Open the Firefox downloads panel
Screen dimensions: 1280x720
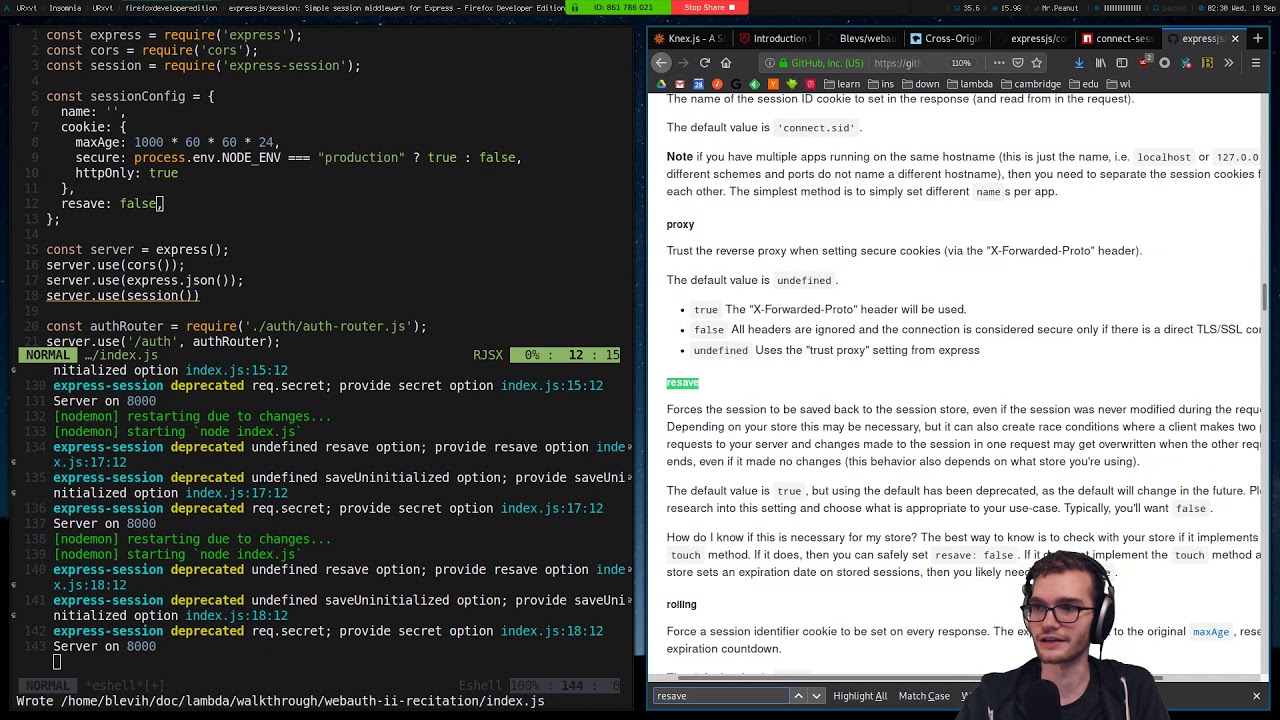(1079, 63)
